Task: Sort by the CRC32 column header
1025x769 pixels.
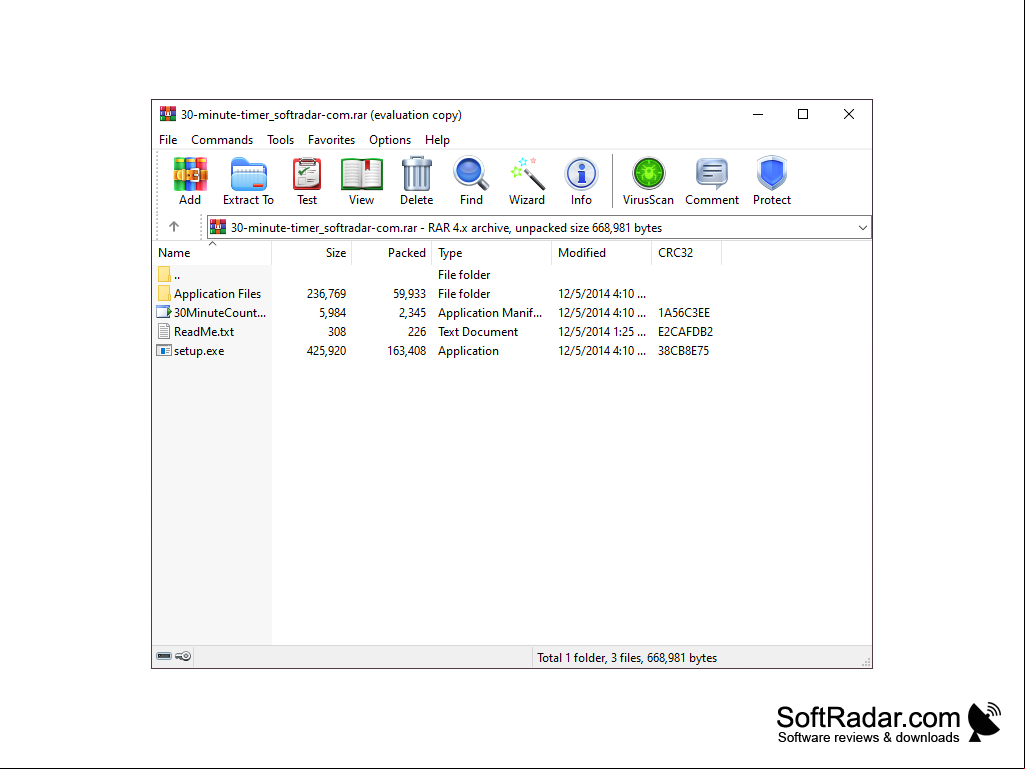Action: coord(686,252)
